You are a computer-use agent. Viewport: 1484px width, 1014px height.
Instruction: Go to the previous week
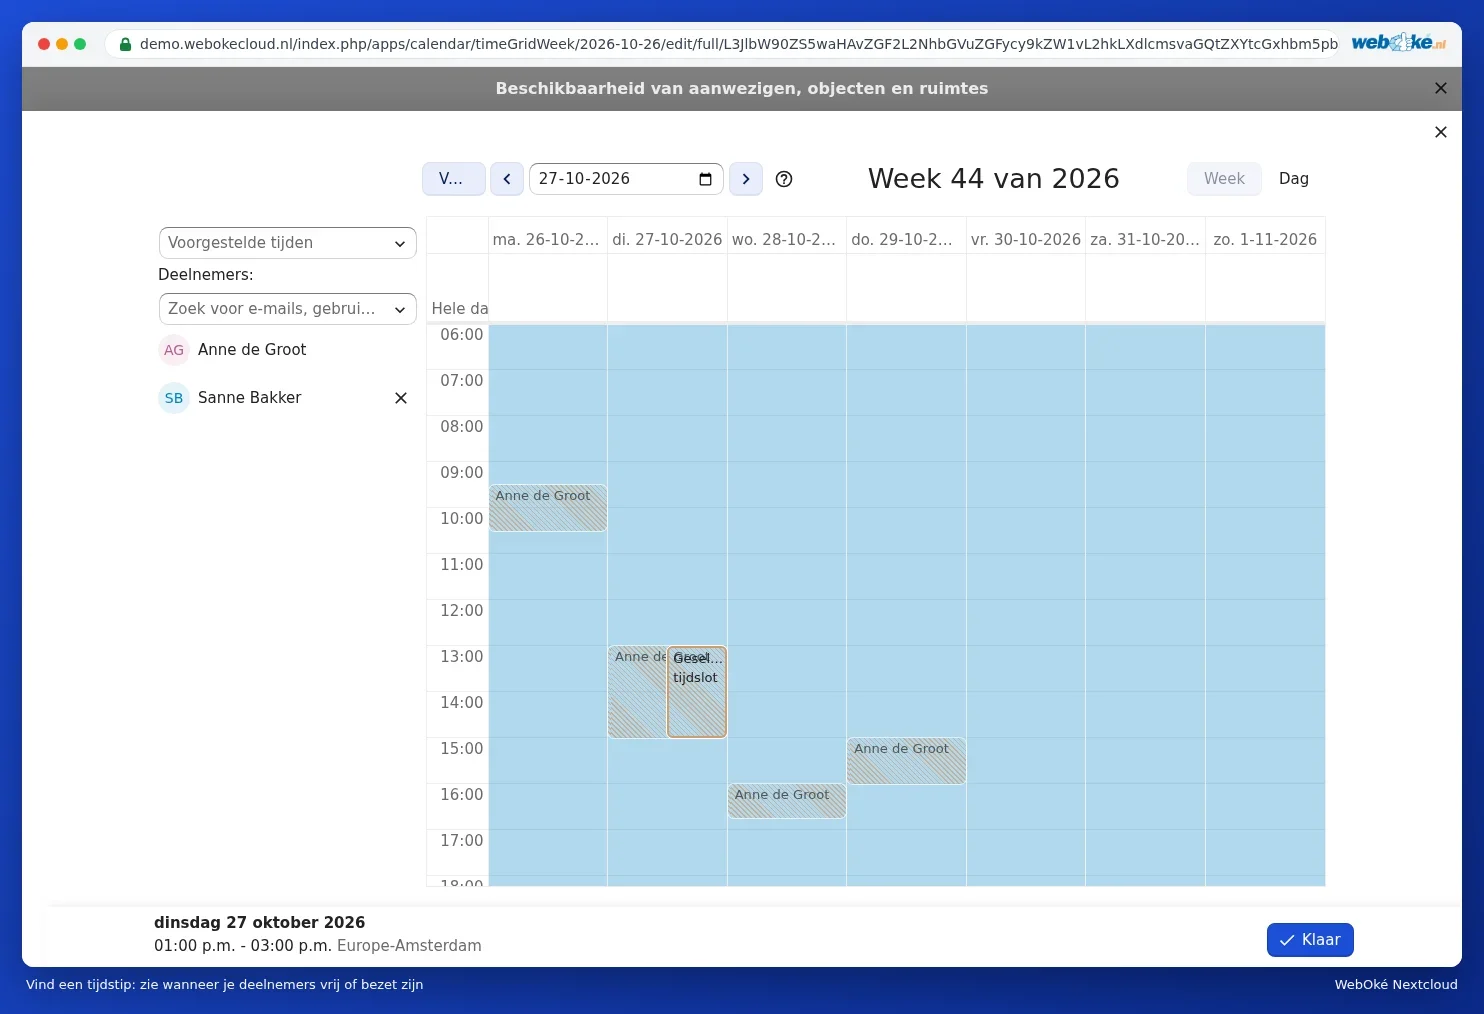tap(507, 179)
